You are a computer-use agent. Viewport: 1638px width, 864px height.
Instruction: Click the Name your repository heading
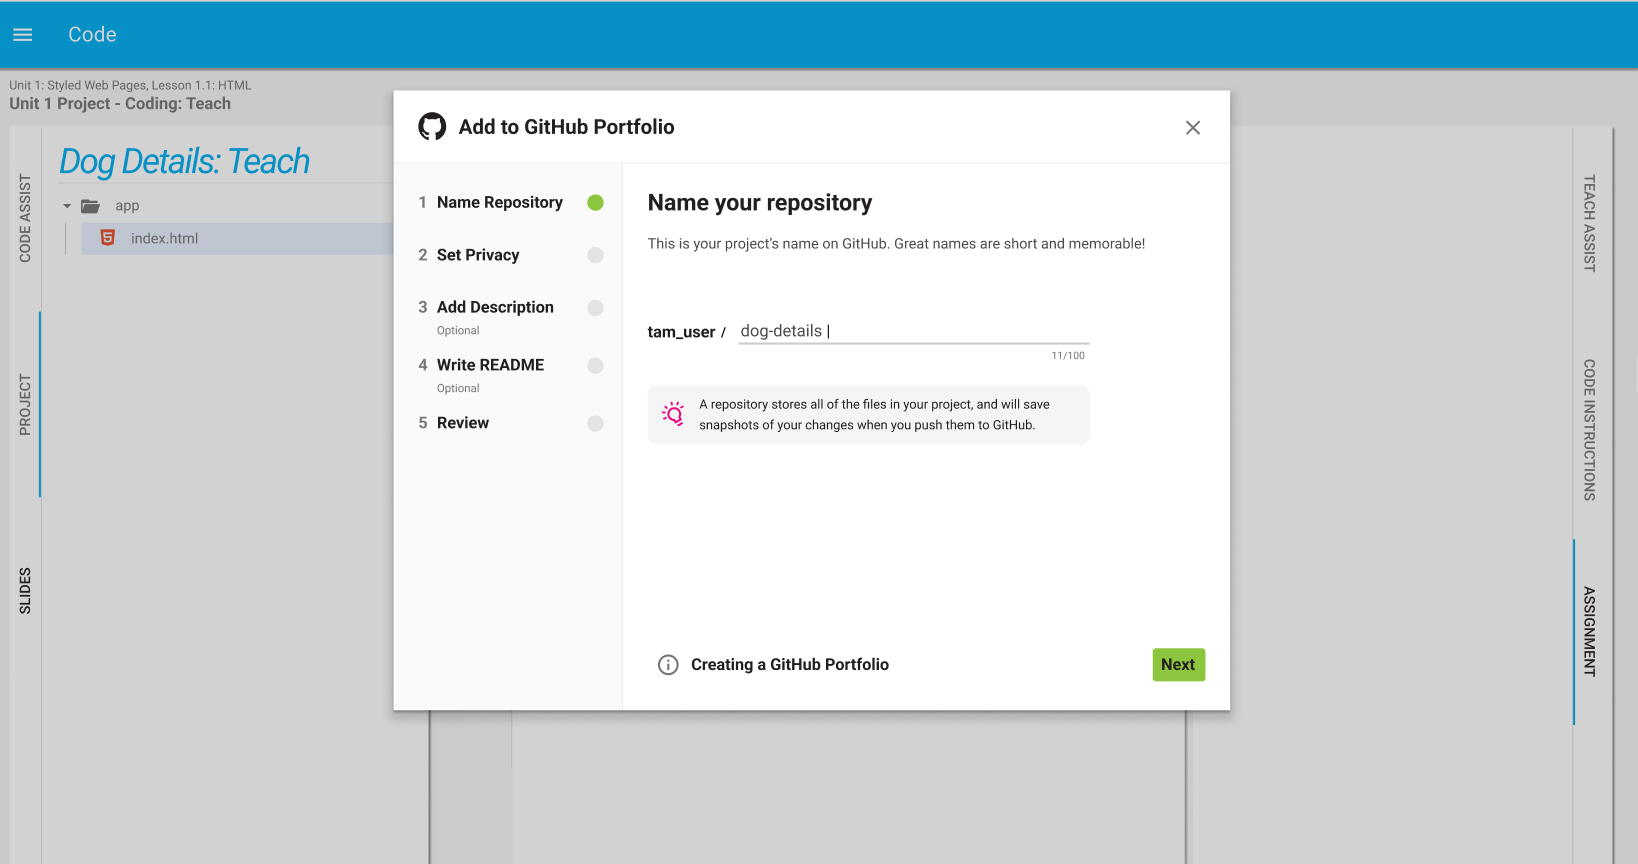760,203
